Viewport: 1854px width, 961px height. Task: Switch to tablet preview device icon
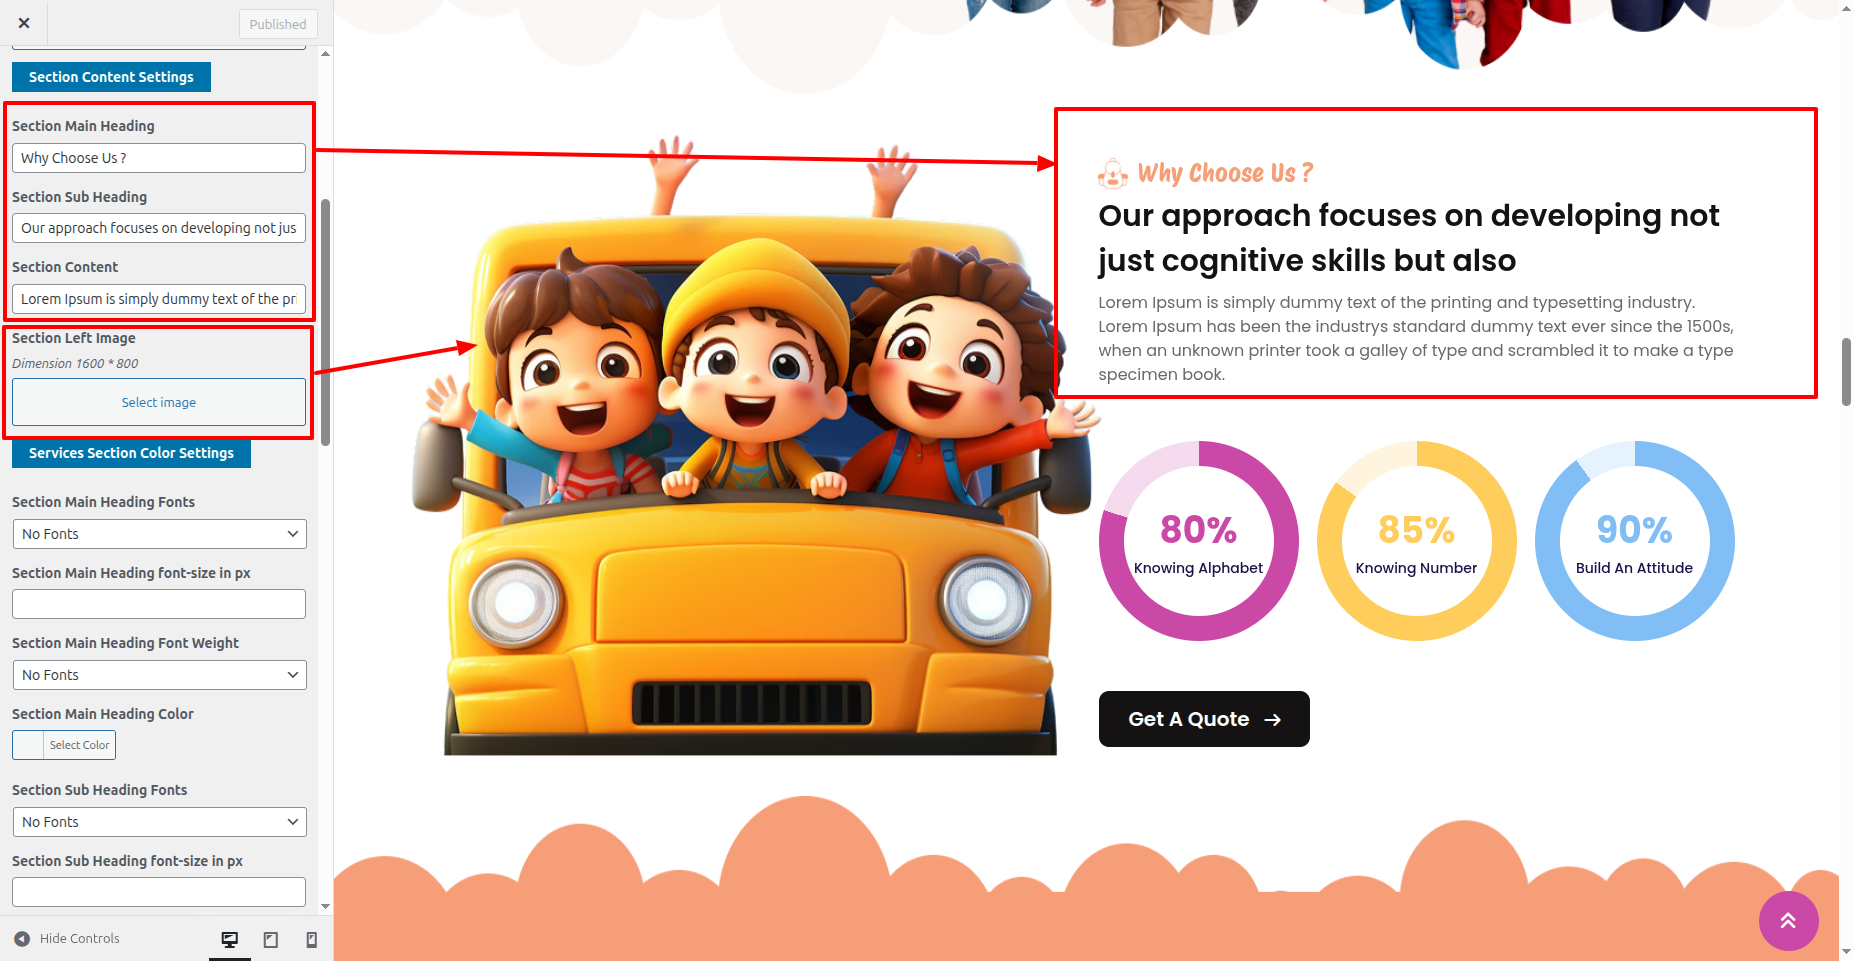click(270, 939)
